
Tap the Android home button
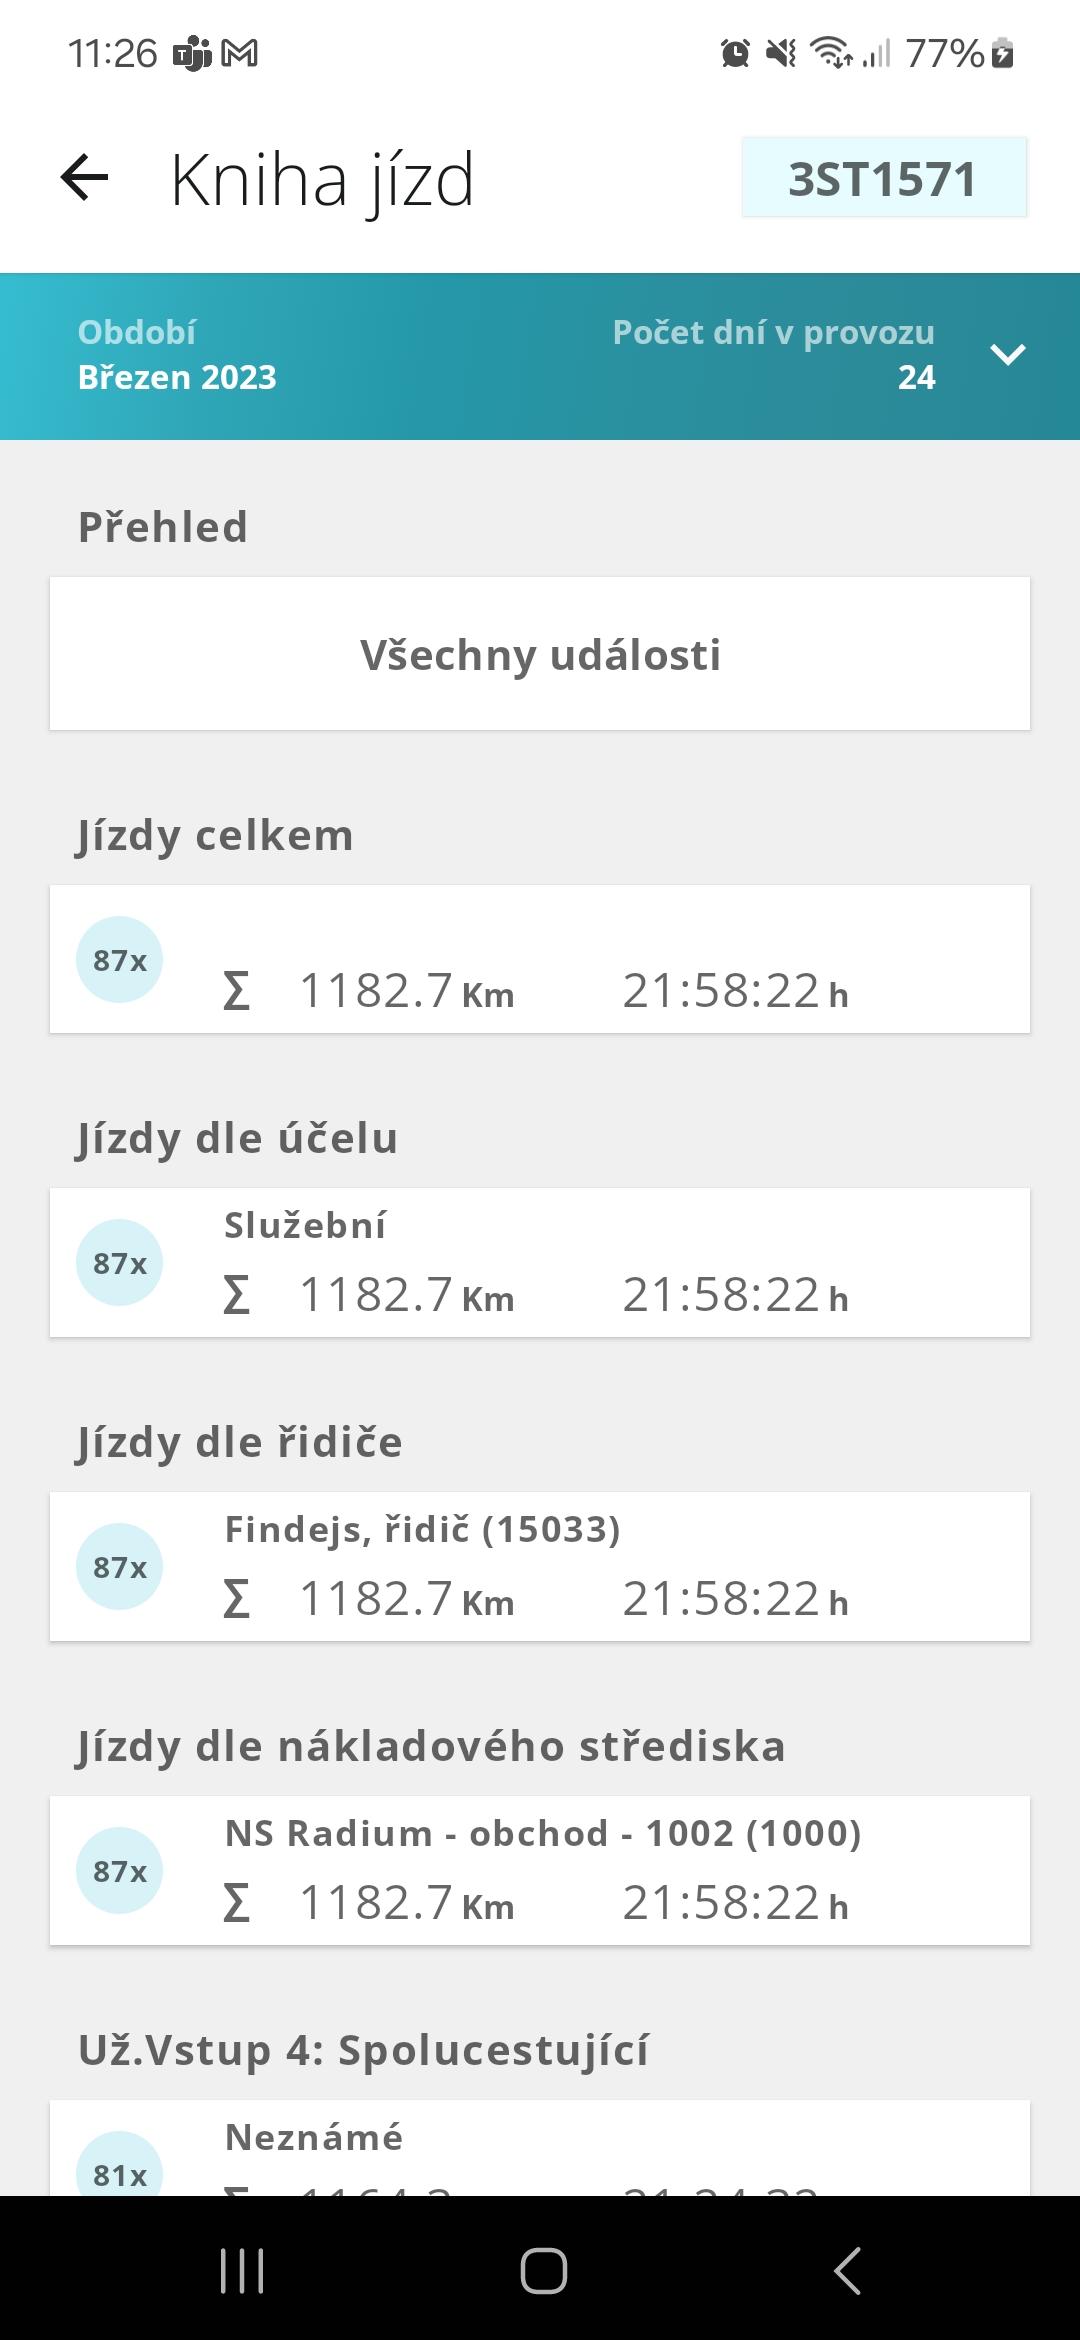tap(544, 2270)
